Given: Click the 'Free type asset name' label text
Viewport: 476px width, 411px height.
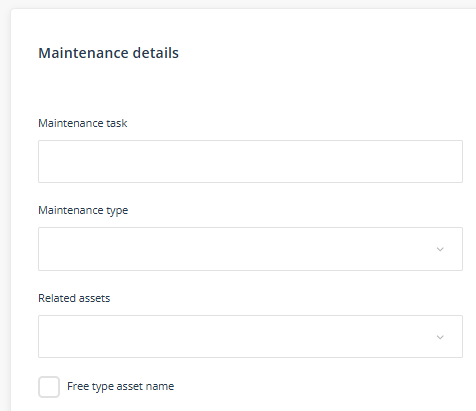Looking at the screenshot, I should tap(120, 386).
